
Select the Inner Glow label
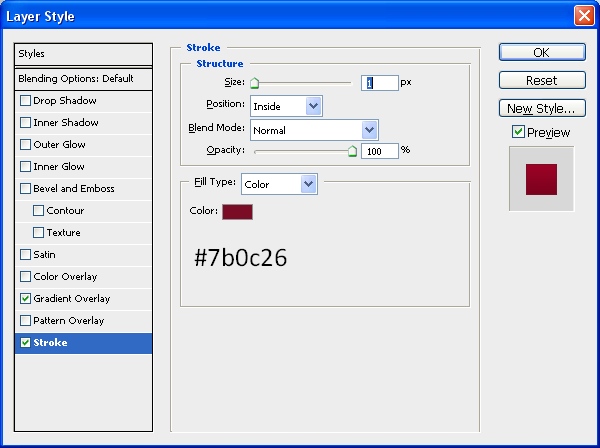[59, 166]
